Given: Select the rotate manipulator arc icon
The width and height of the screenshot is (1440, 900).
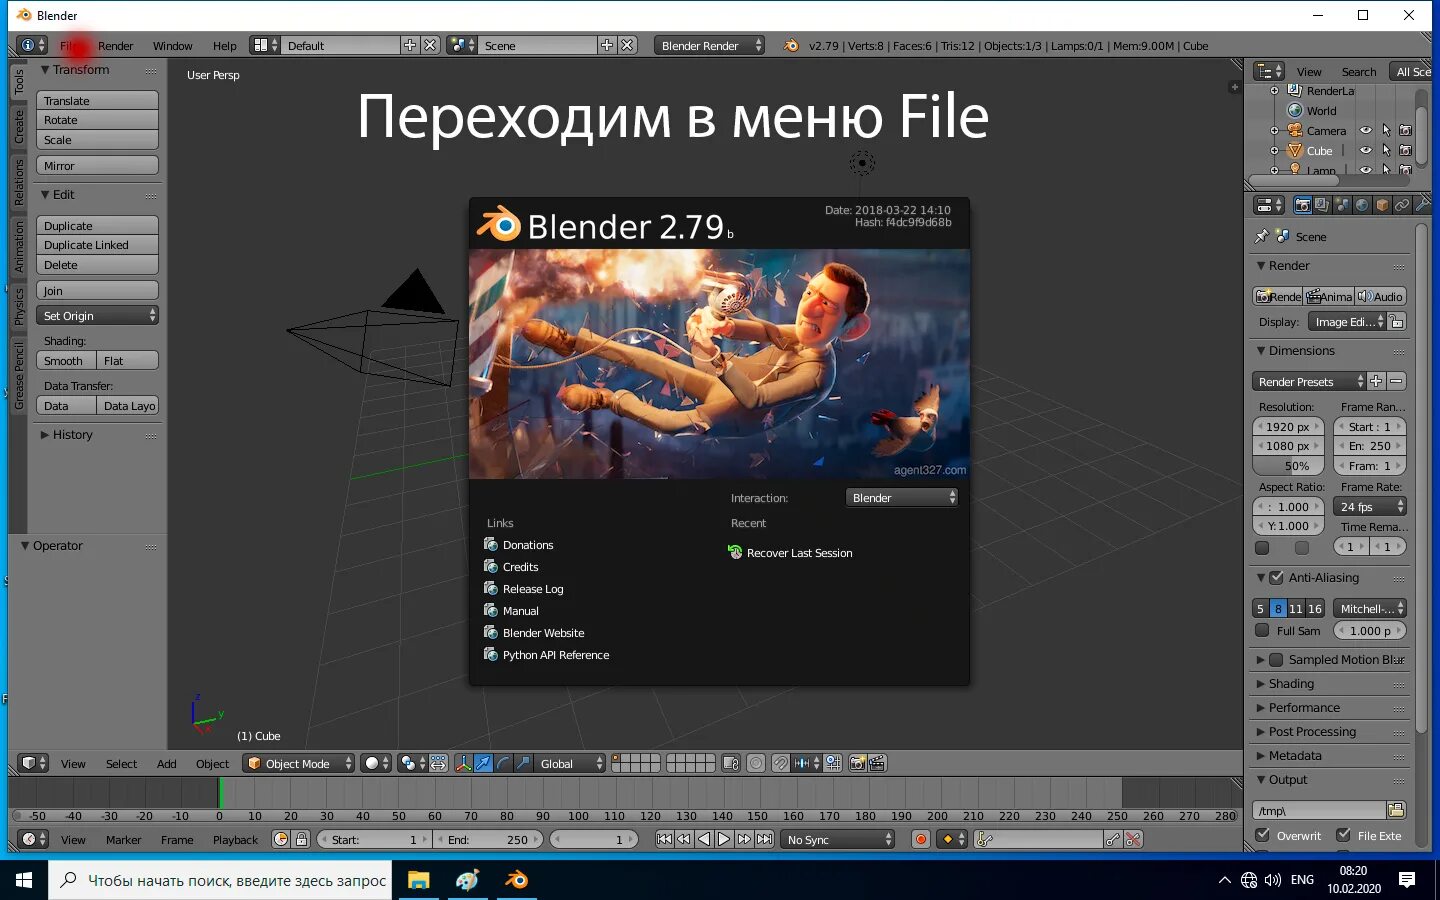Looking at the screenshot, I should [x=503, y=763].
